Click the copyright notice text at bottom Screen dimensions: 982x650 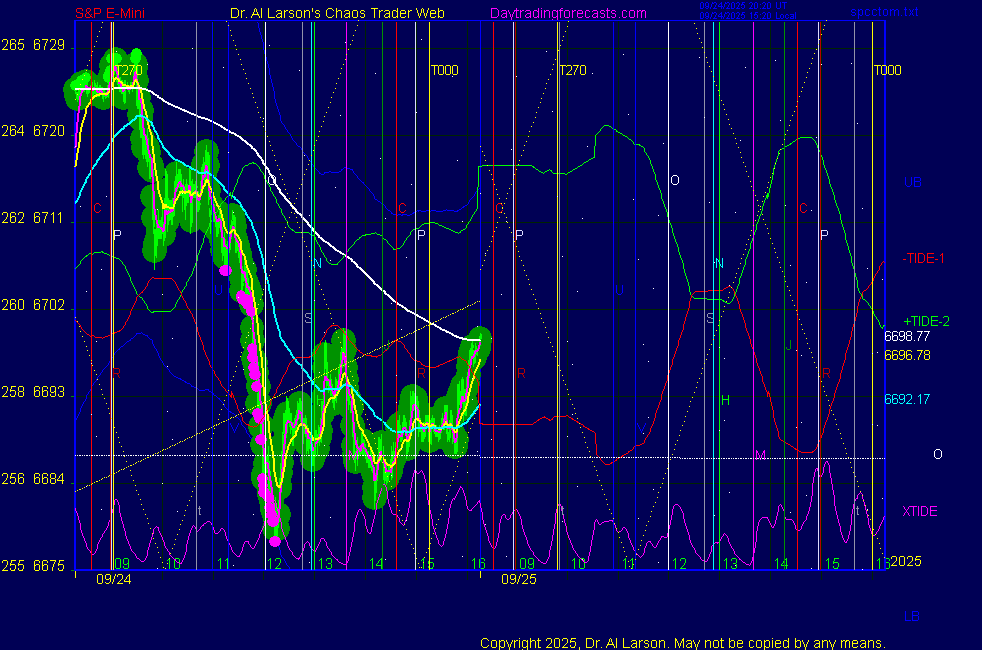click(x=683, y=642)
